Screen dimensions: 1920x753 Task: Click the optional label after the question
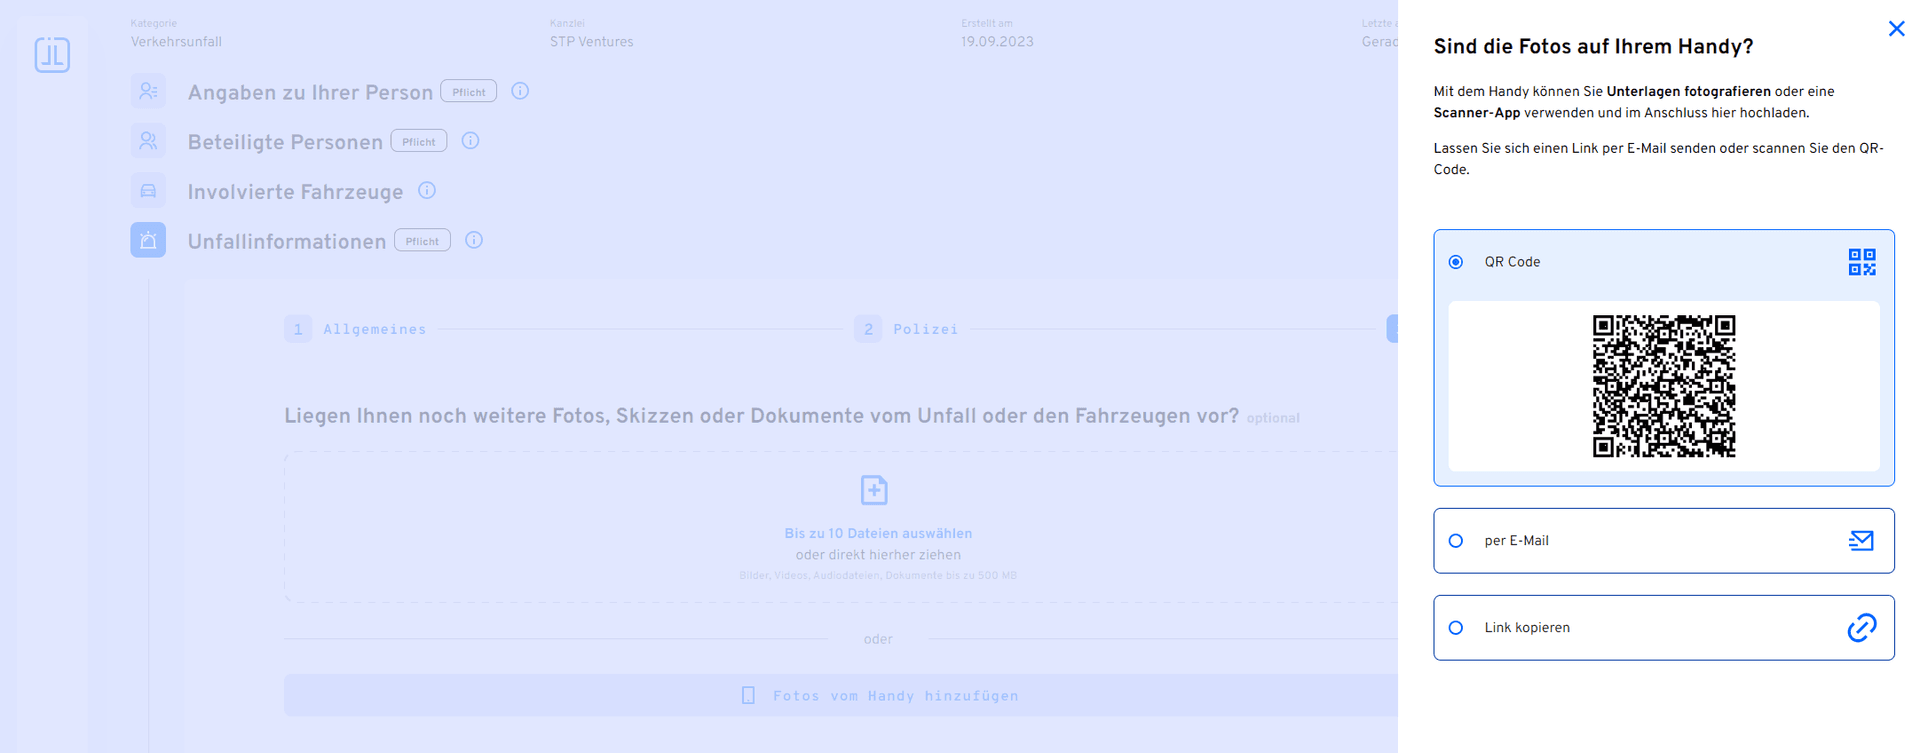point(1273,419)
